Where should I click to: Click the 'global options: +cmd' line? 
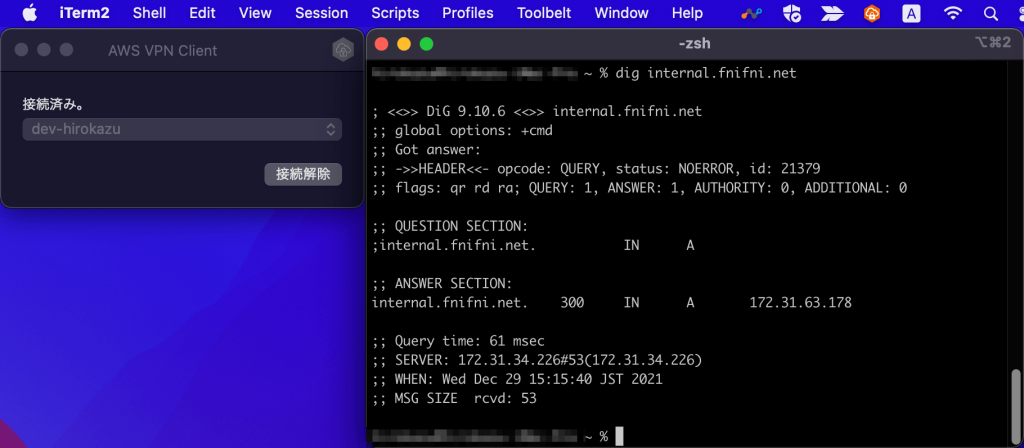pyautogui.click(x=462, y=131)
